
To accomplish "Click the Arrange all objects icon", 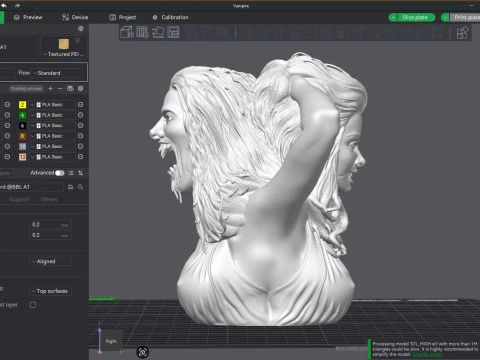I will point(173,32).
